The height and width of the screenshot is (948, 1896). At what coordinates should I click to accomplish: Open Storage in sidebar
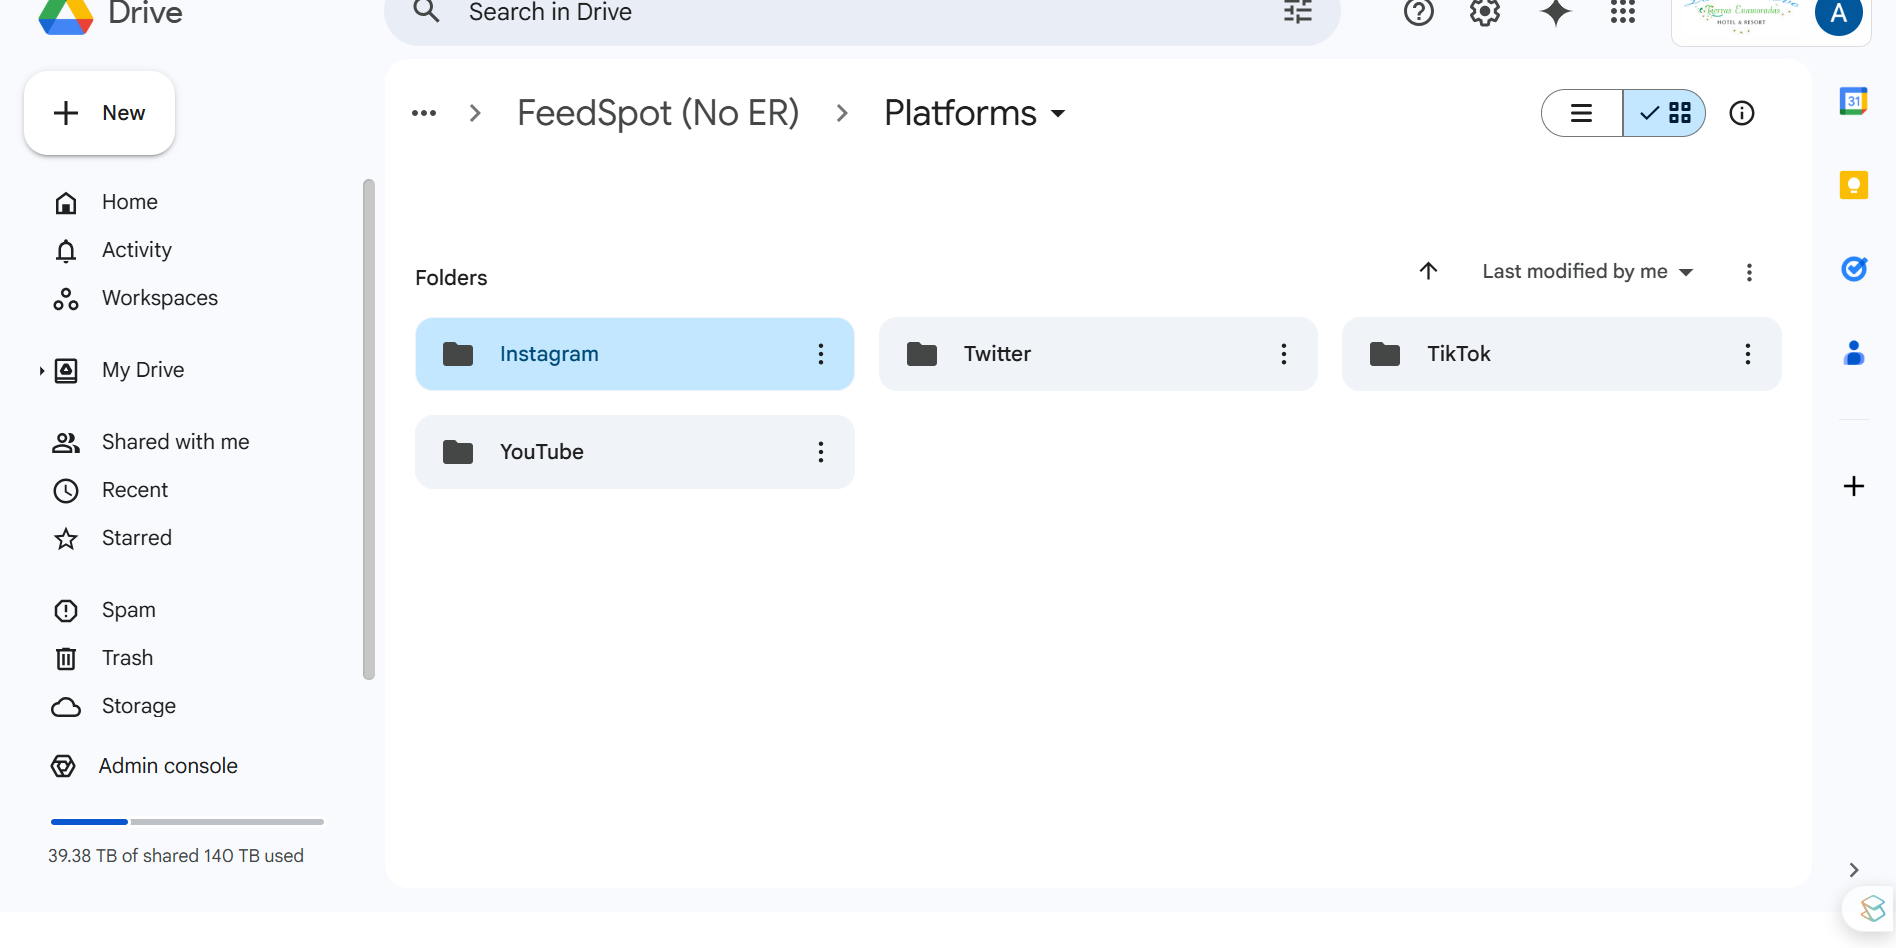coord(139,706)
